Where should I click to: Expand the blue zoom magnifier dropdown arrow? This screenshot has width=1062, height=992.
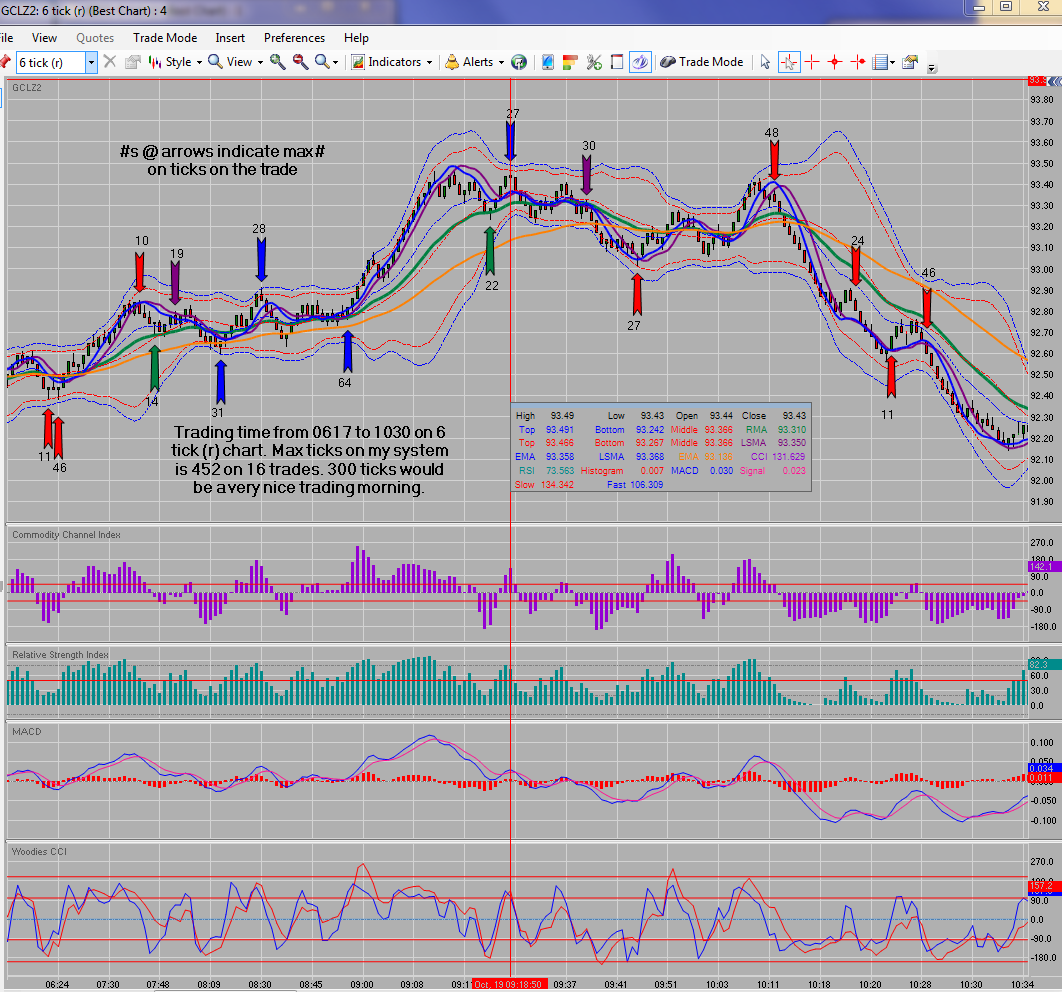335,62
